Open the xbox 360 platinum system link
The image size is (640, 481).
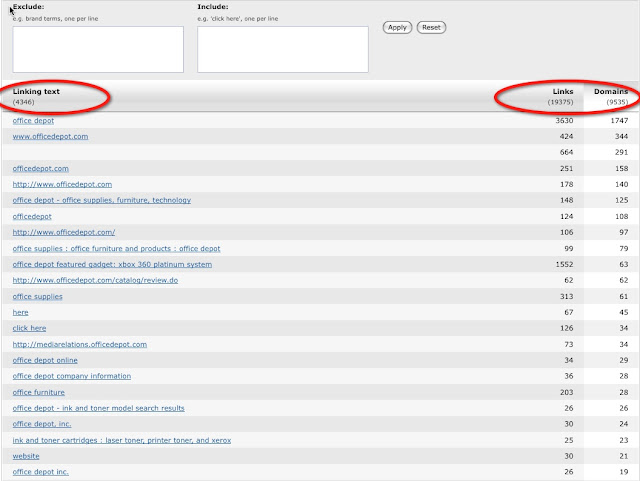coord(112,265)
